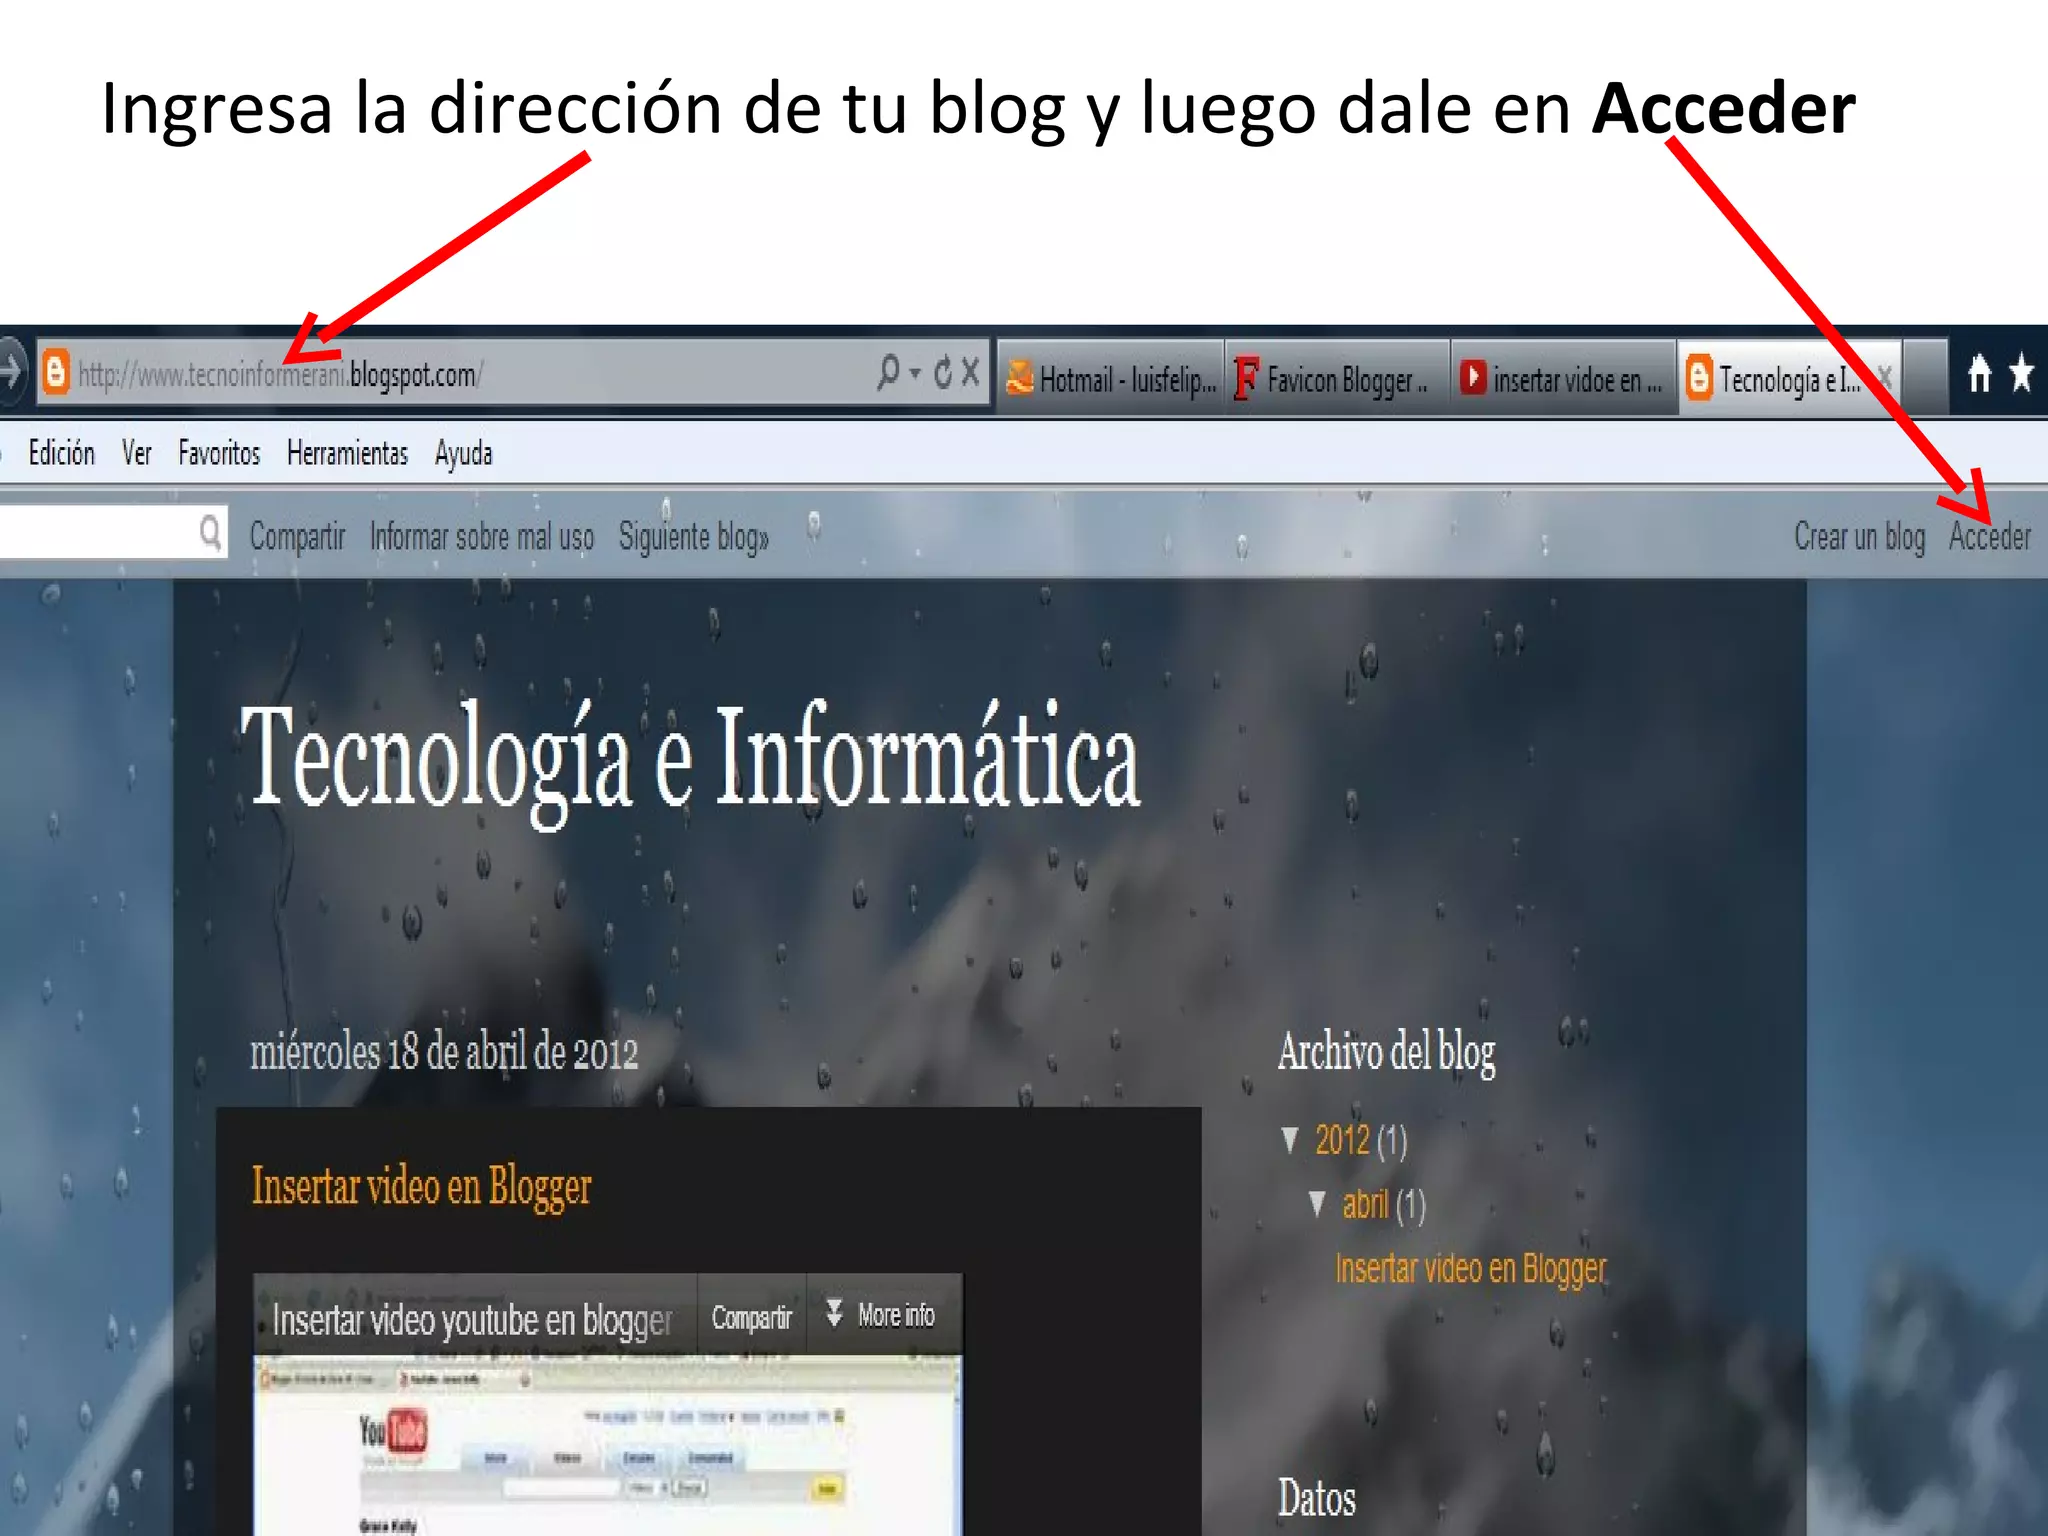Switch to the Favicon Blogger tab

point(1338,380)
